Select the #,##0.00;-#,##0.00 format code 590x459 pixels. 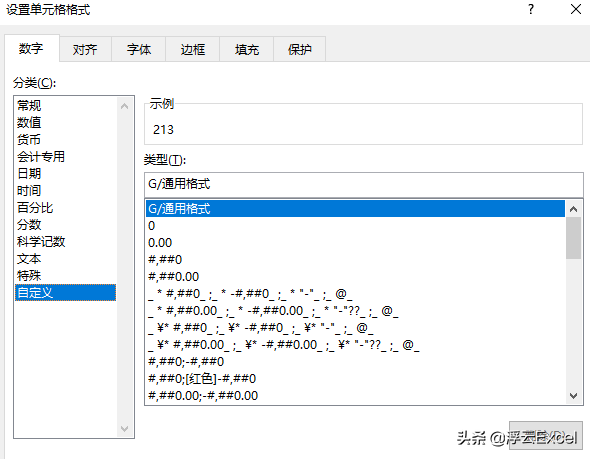point(355,395)
